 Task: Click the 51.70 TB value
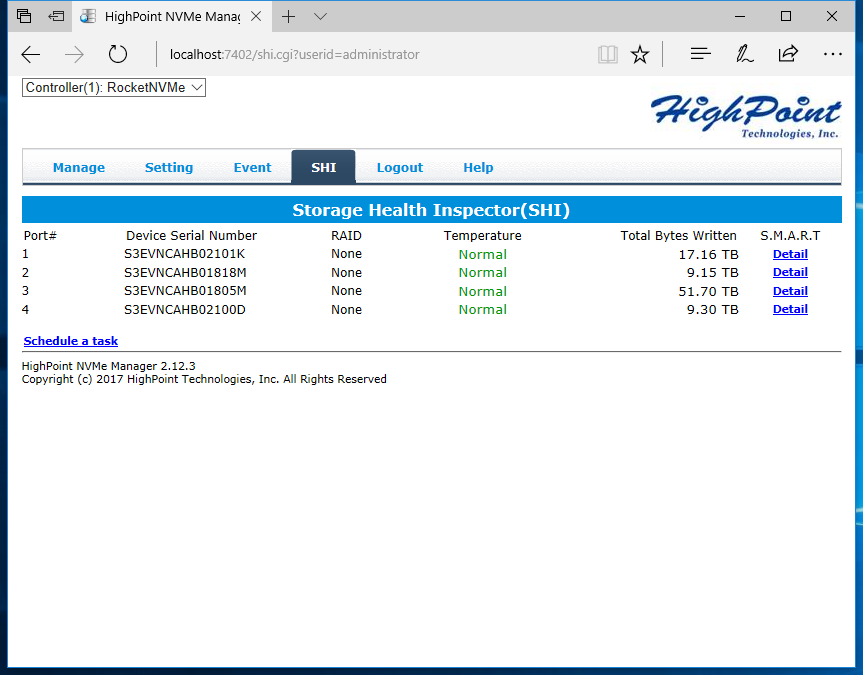click(708, 291)
